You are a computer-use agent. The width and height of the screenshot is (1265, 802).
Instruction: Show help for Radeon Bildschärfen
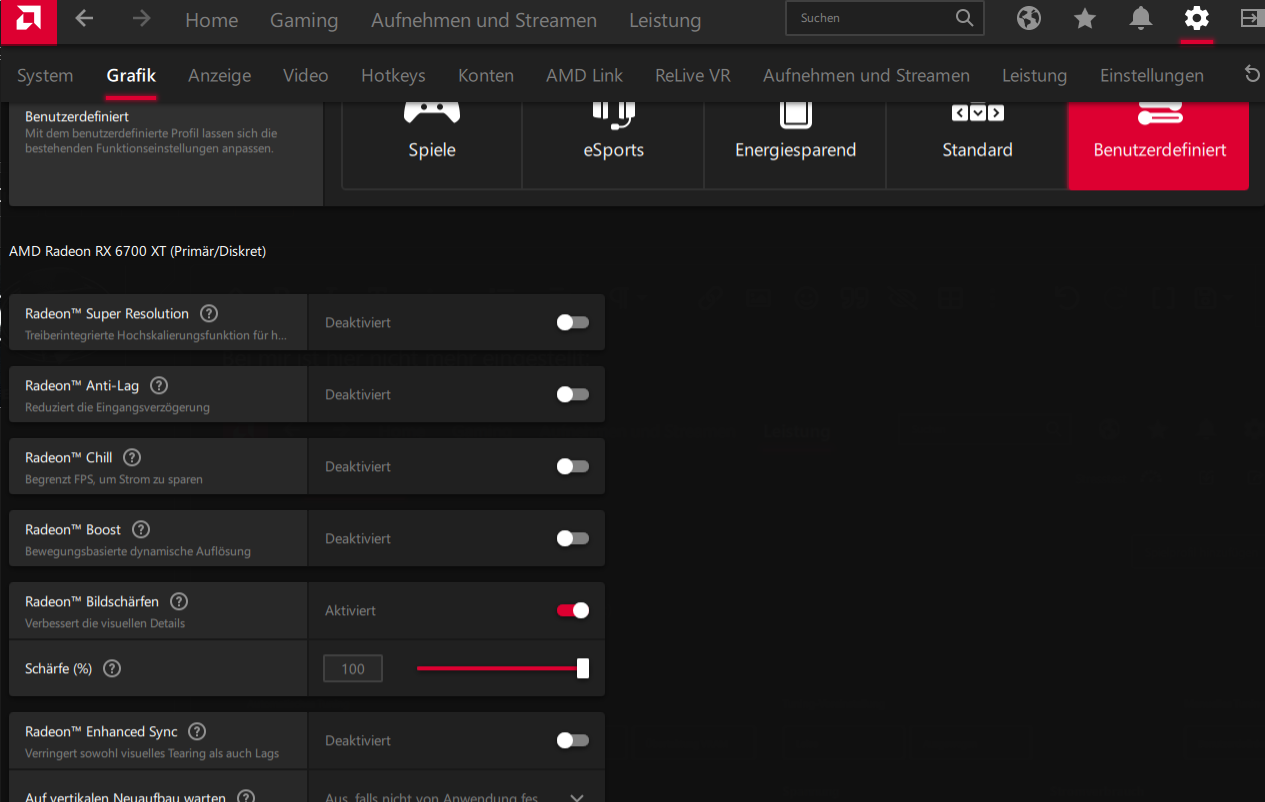[x=179, y=601]
